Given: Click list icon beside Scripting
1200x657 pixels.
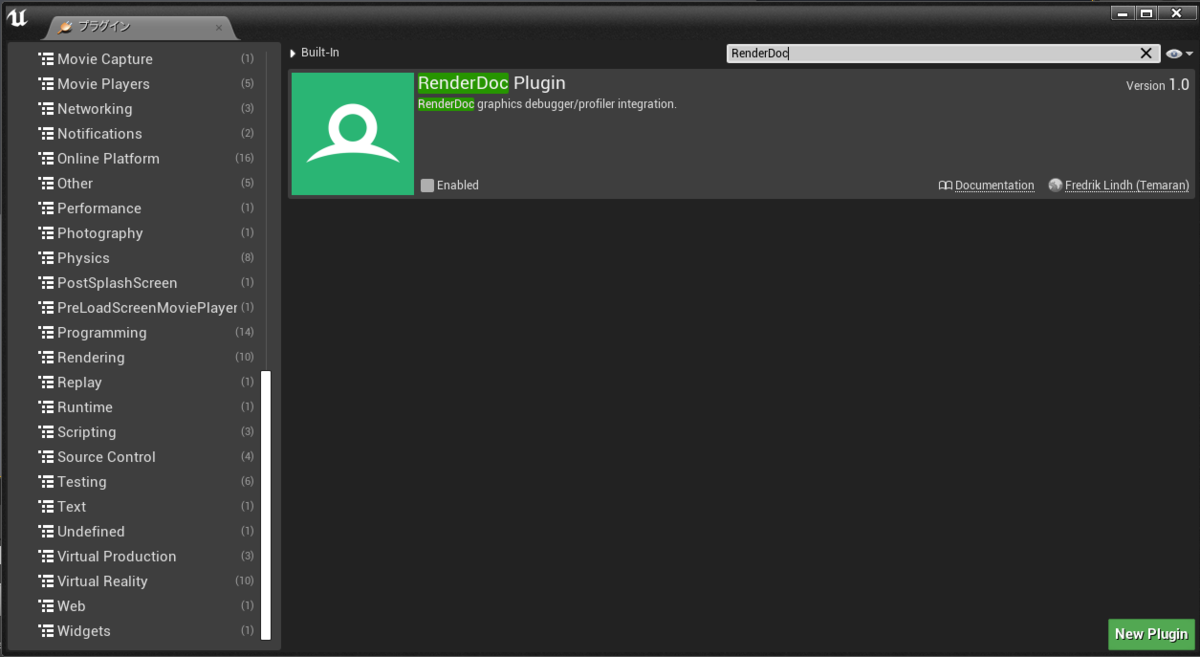Looking at the screenshot, I should pos(46,432).
